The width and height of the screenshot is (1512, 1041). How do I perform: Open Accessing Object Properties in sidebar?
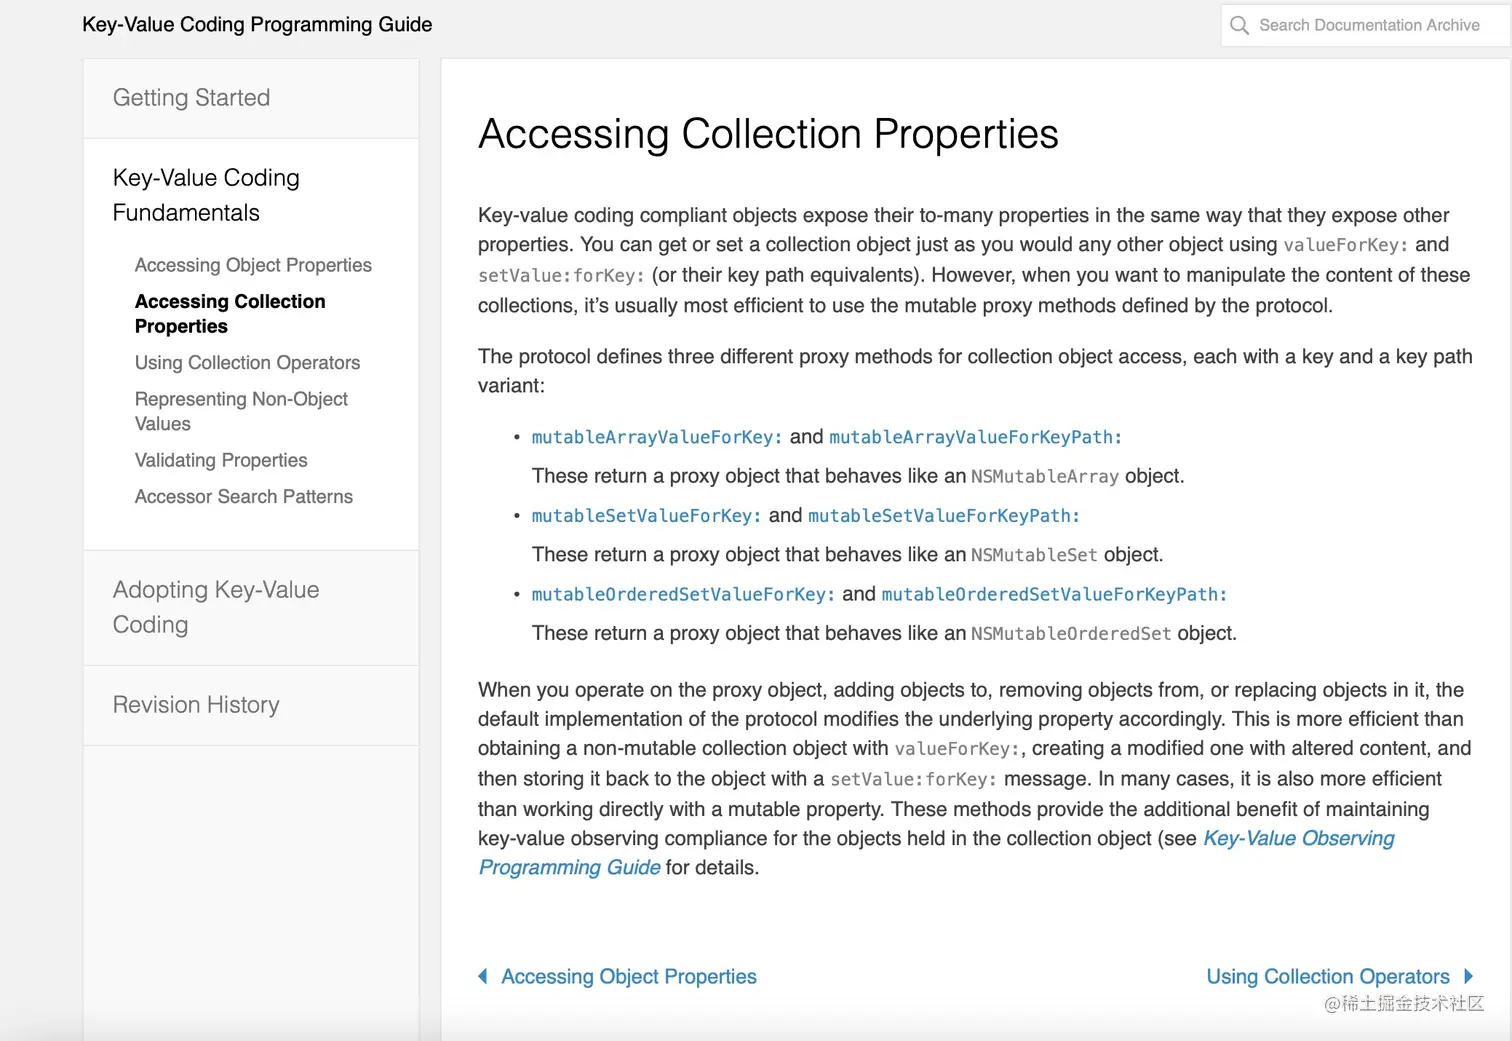tap(253, 265)
